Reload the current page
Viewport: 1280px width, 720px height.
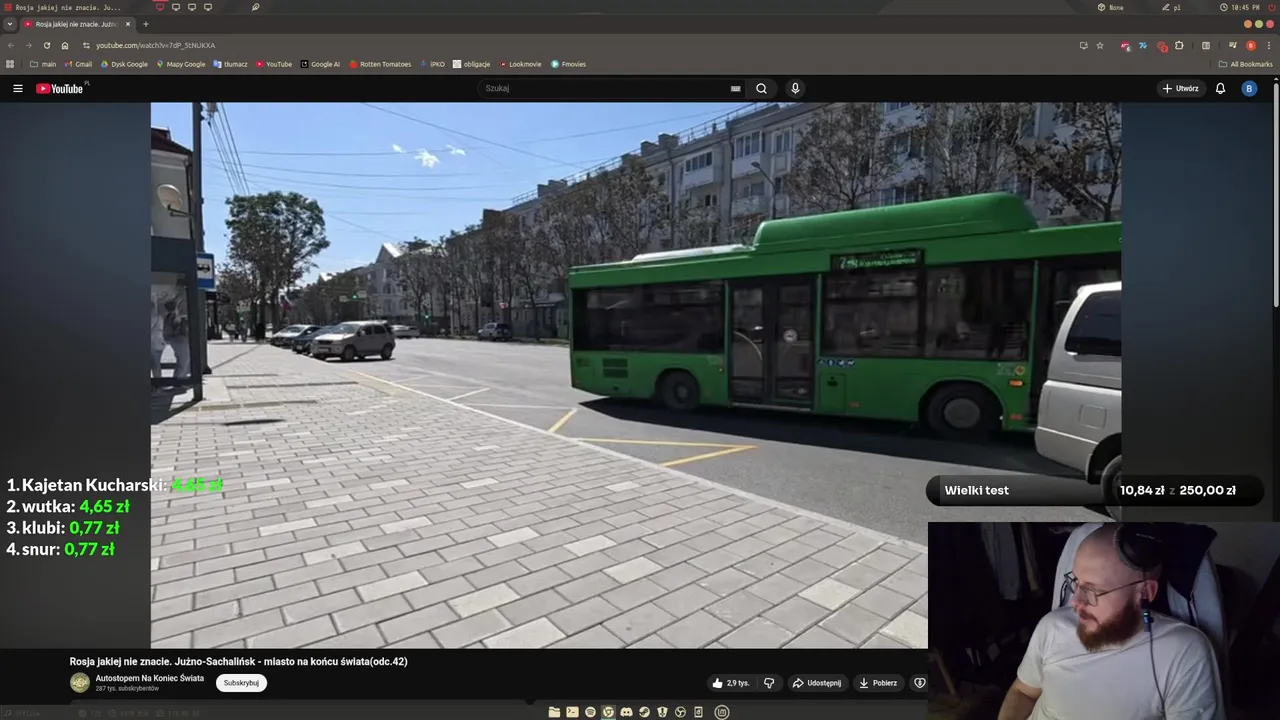[46, 45]
